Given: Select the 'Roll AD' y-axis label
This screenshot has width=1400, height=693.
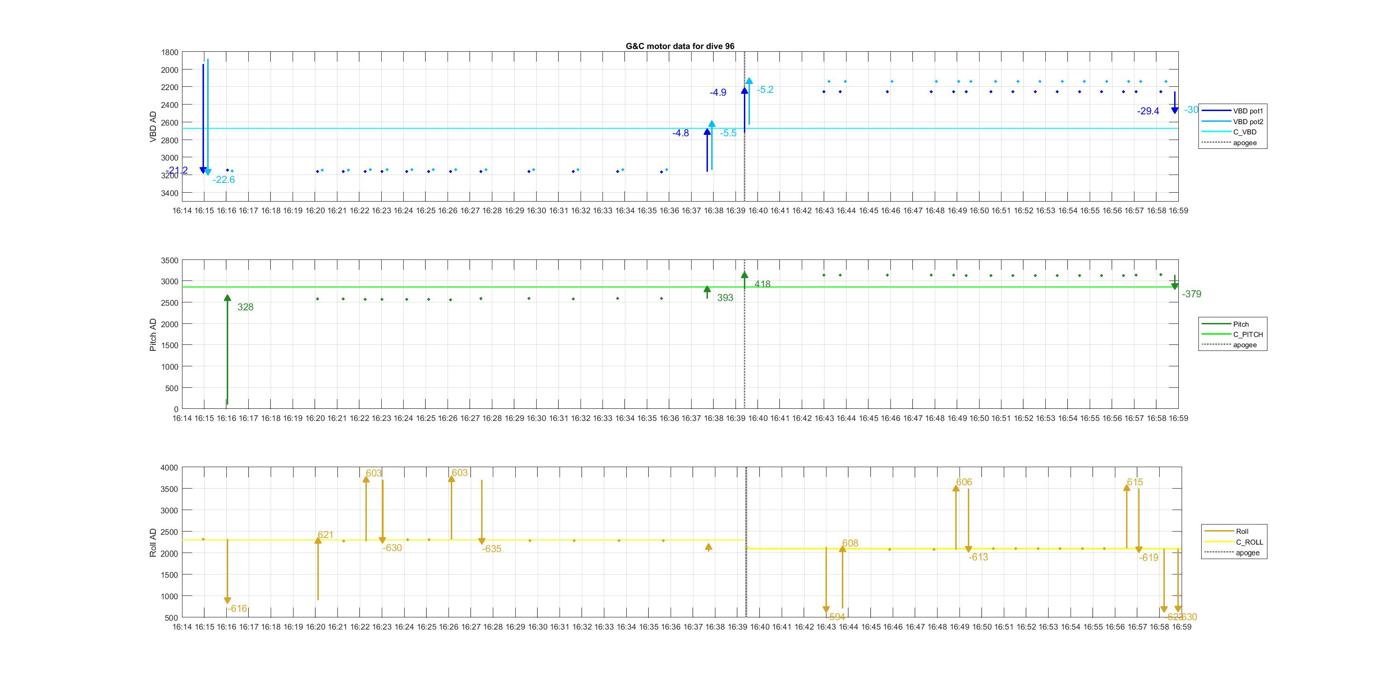Looking at the screenshot, I should pyautogui.click(x=153, y=543).
